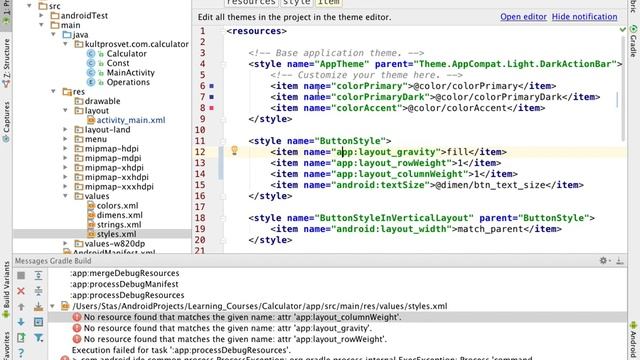640x360 pixels.
Task: Click the editor vertical scrollbar
Action: point(623,88)
